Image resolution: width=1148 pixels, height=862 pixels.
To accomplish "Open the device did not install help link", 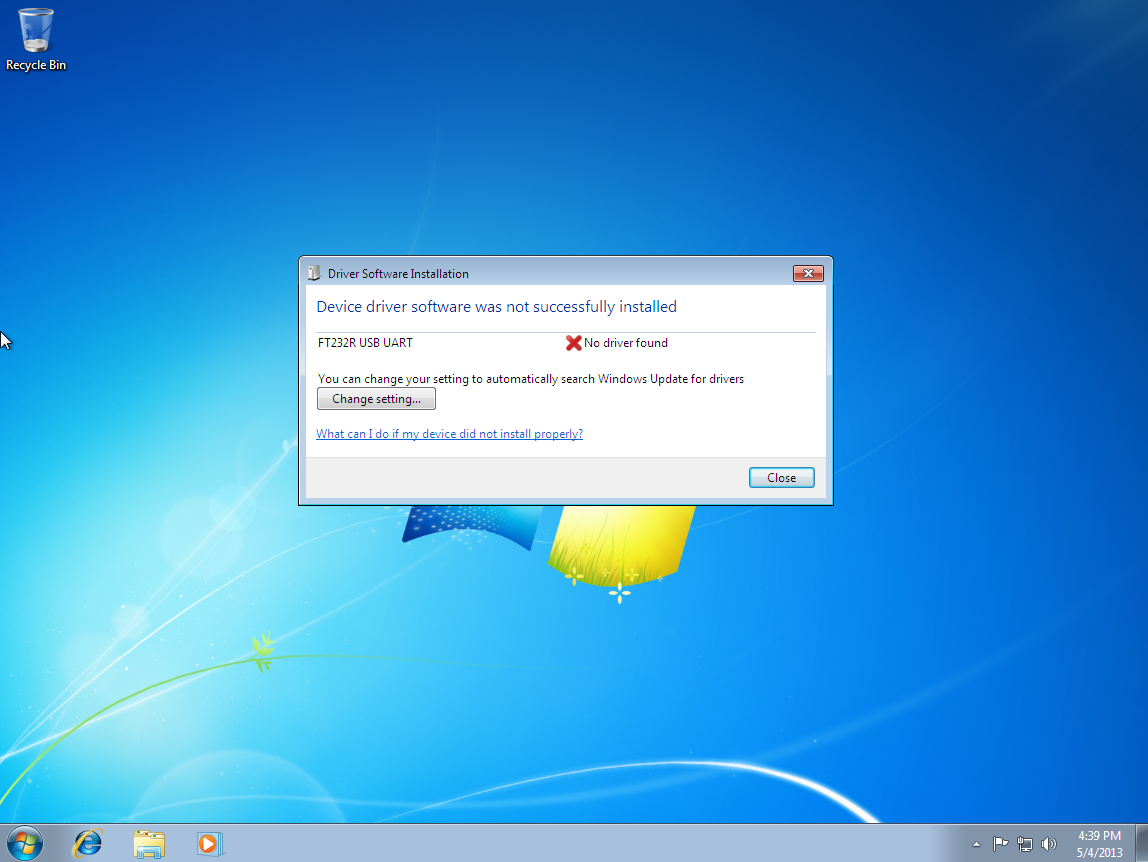I will pyautogui.click(x=450, y=434).
